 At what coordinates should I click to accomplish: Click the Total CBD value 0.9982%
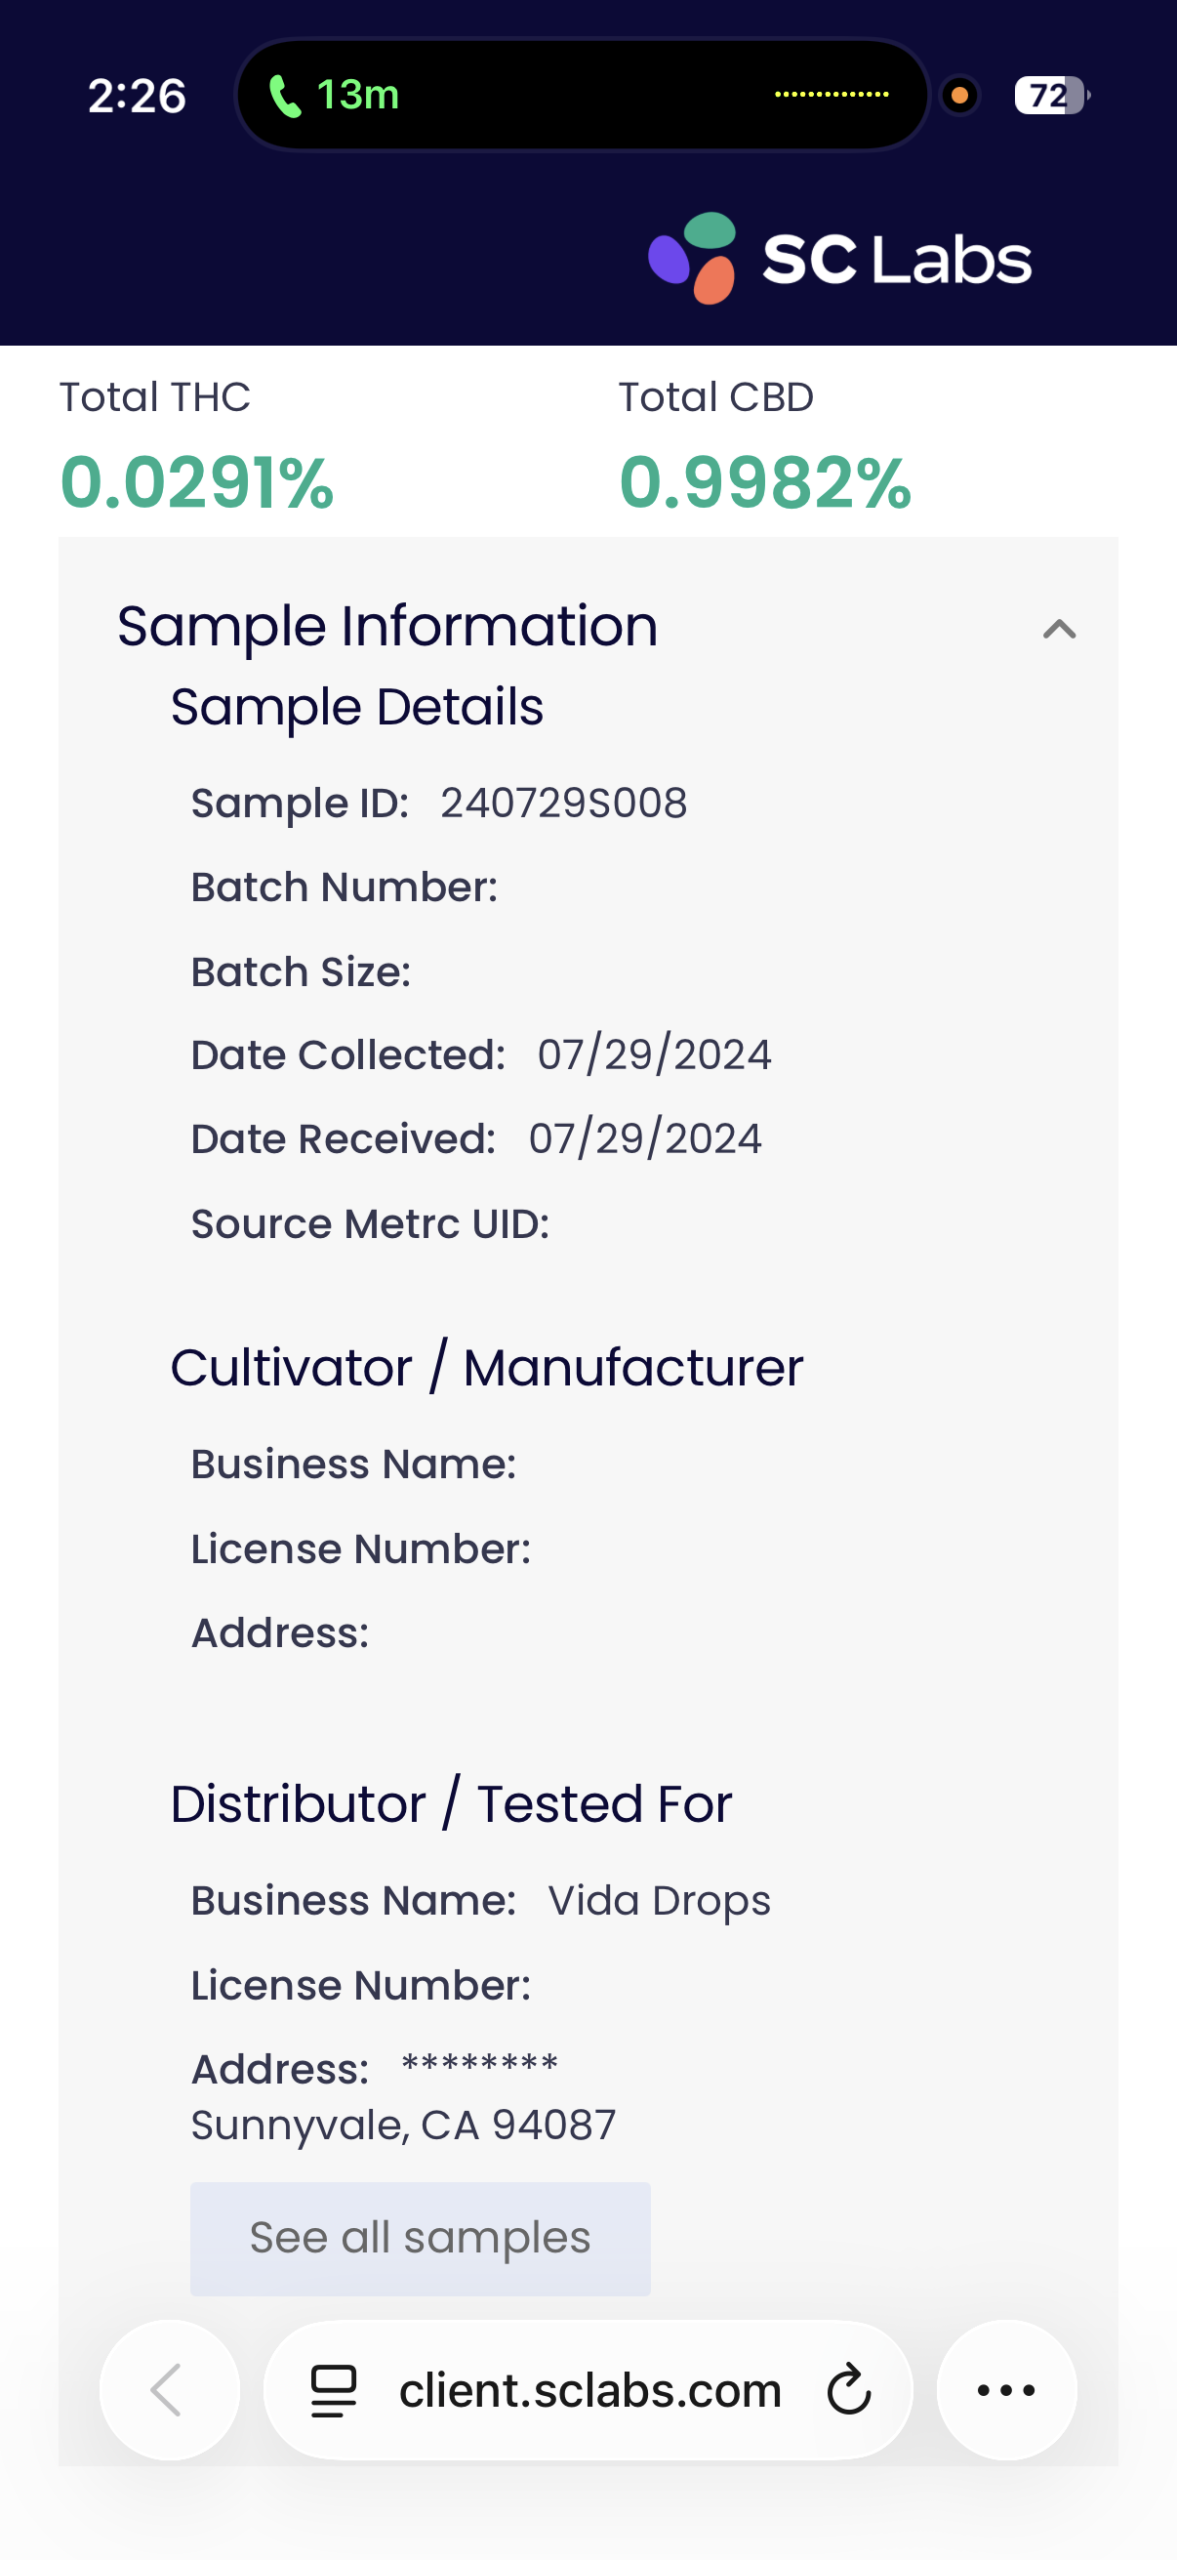765,483
